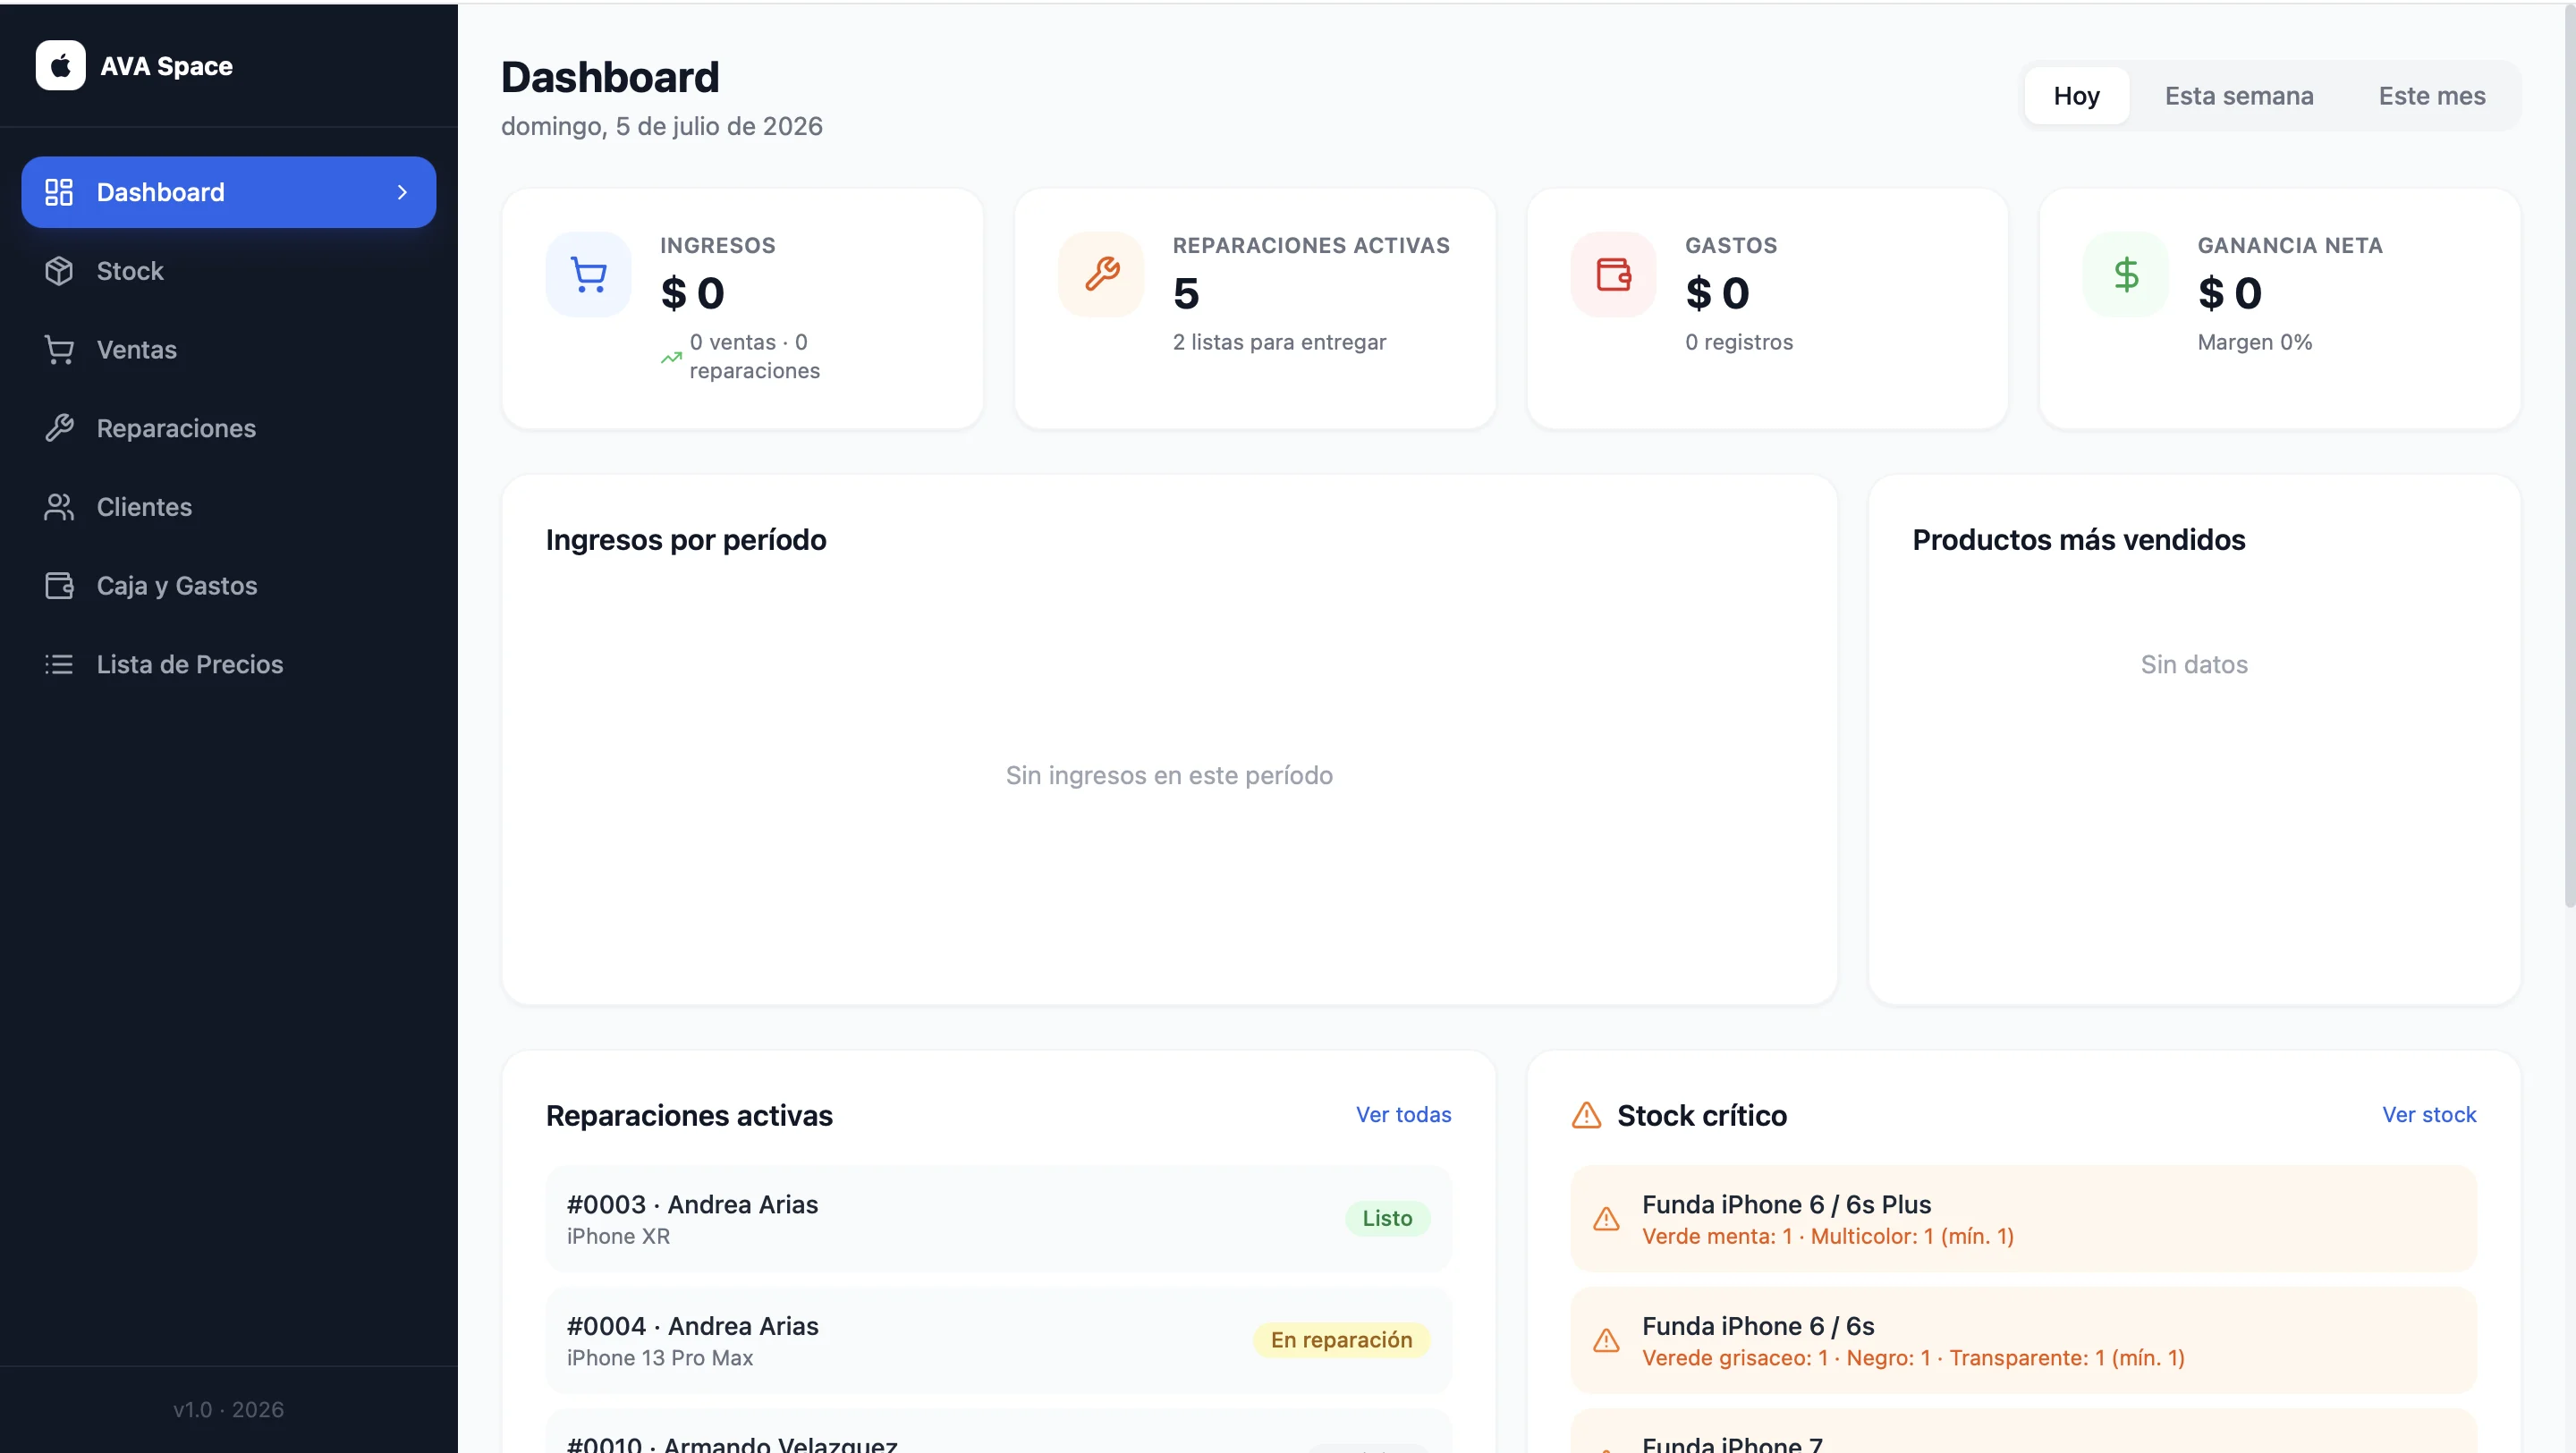This screenshot has width=2576, height=1453.
Task: Click the green trend arrow under Ingresos
Action: click(x=671, y=357)
